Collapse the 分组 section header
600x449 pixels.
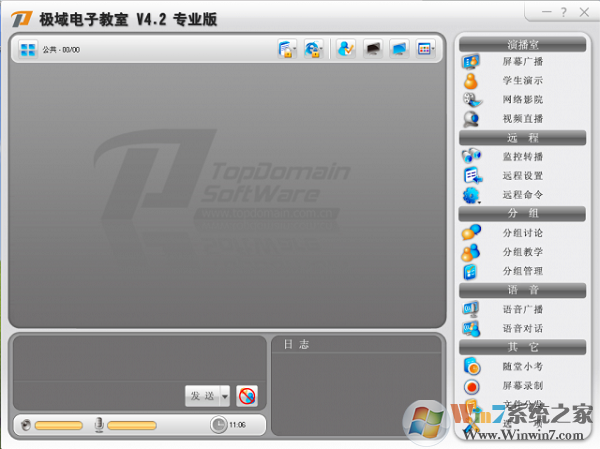tap(522, 214)
